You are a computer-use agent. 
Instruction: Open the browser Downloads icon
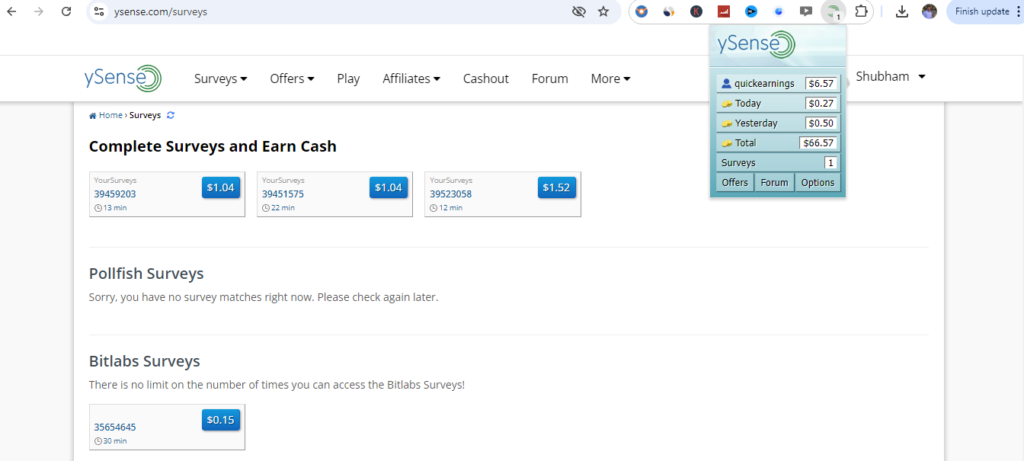click(x=902, y=11)
